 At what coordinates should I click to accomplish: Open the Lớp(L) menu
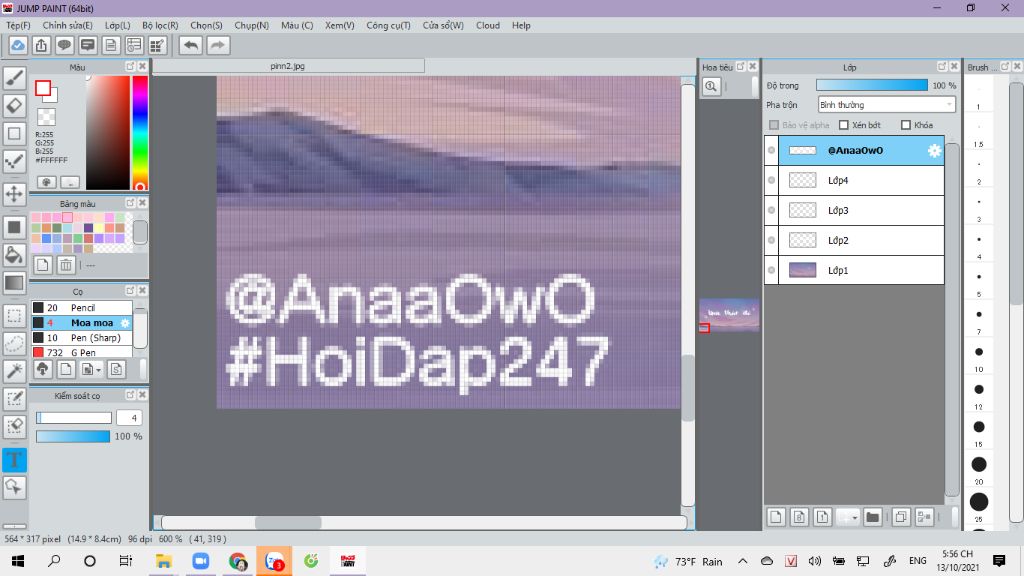(118, 25)
